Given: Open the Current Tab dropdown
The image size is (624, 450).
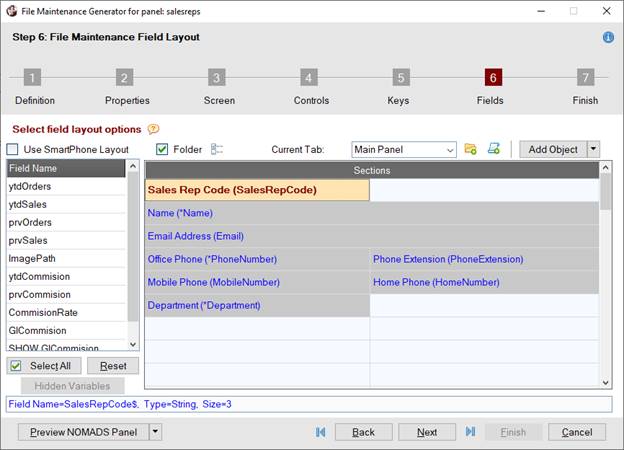Looking at the screenshot, I should 449,150.
